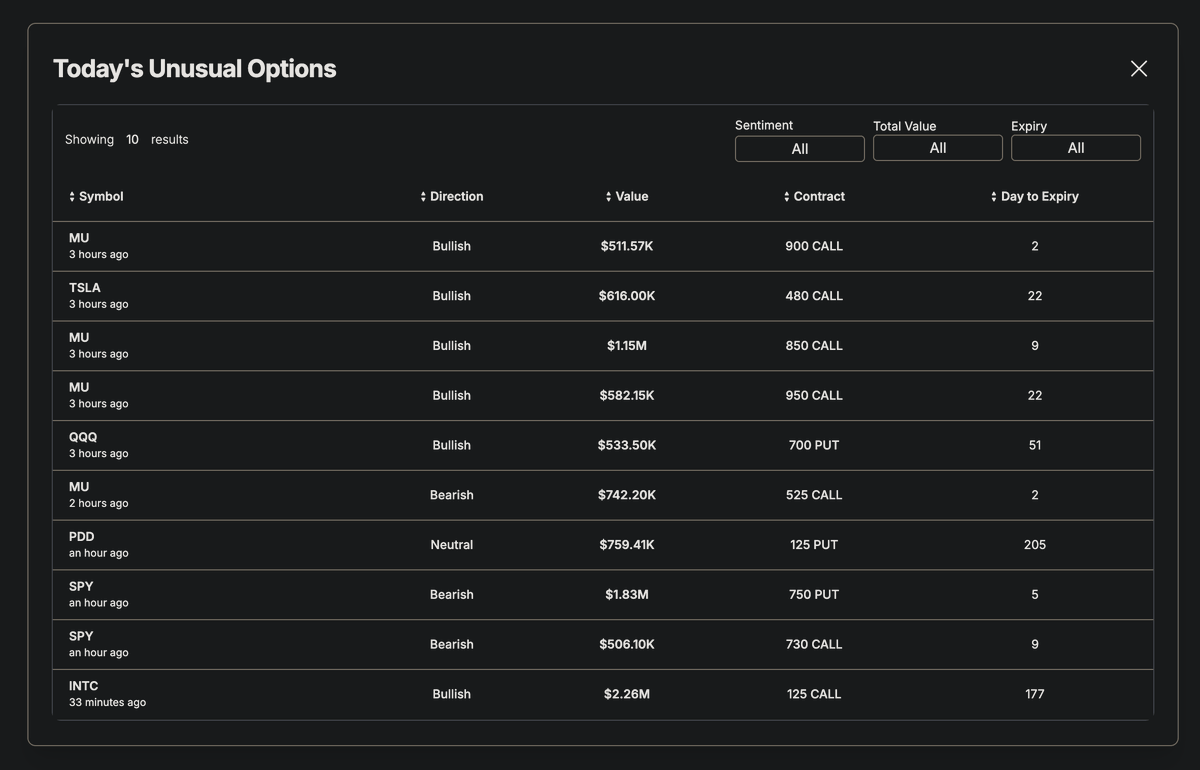Click the $1.15M value cell
Image resolution: width=1200 pixels, height=770 pixels.
coord(627,346)
